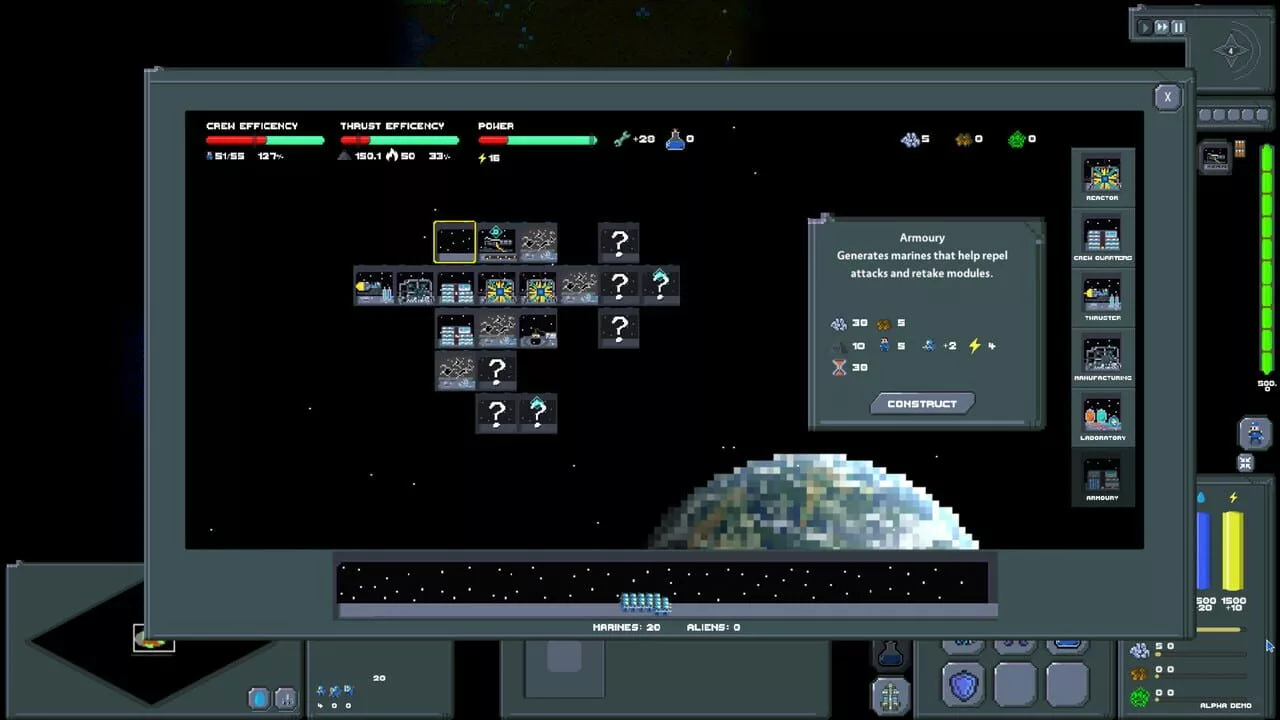Close the ship construction window
1280x720 pixels.
coord(1167,97)
